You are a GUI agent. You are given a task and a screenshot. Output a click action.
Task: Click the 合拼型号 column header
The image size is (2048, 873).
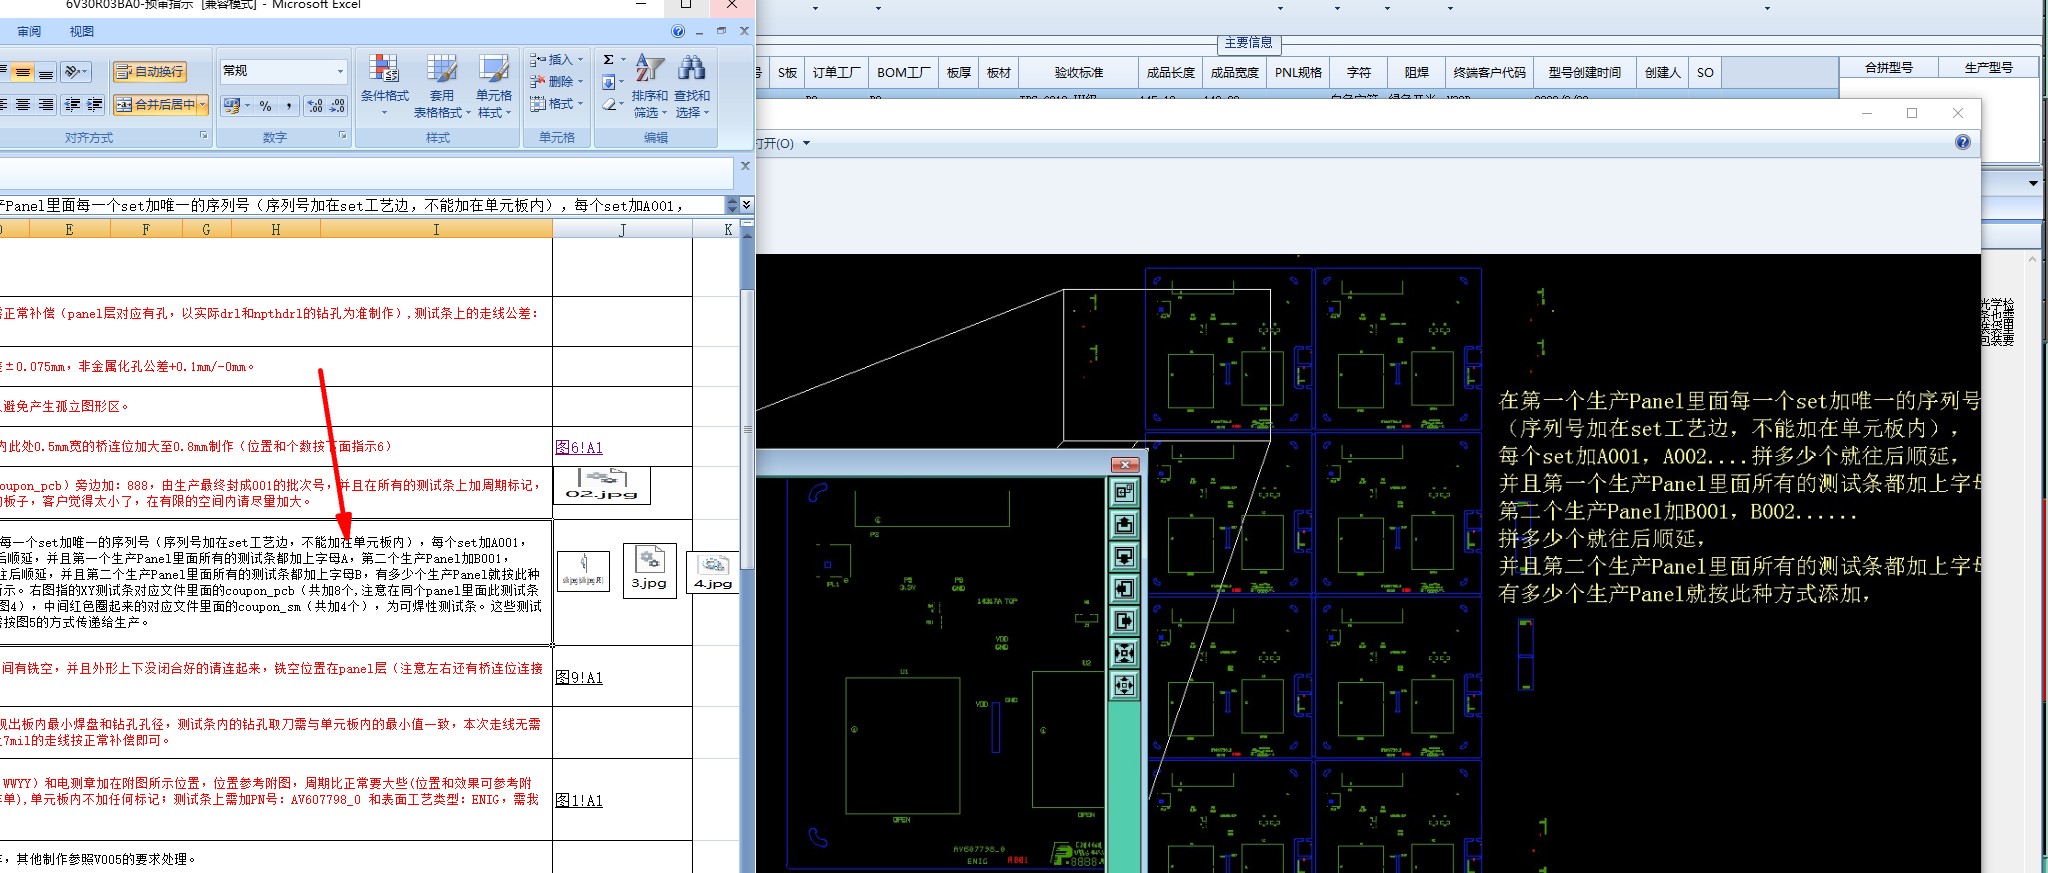pos(1888,68)
